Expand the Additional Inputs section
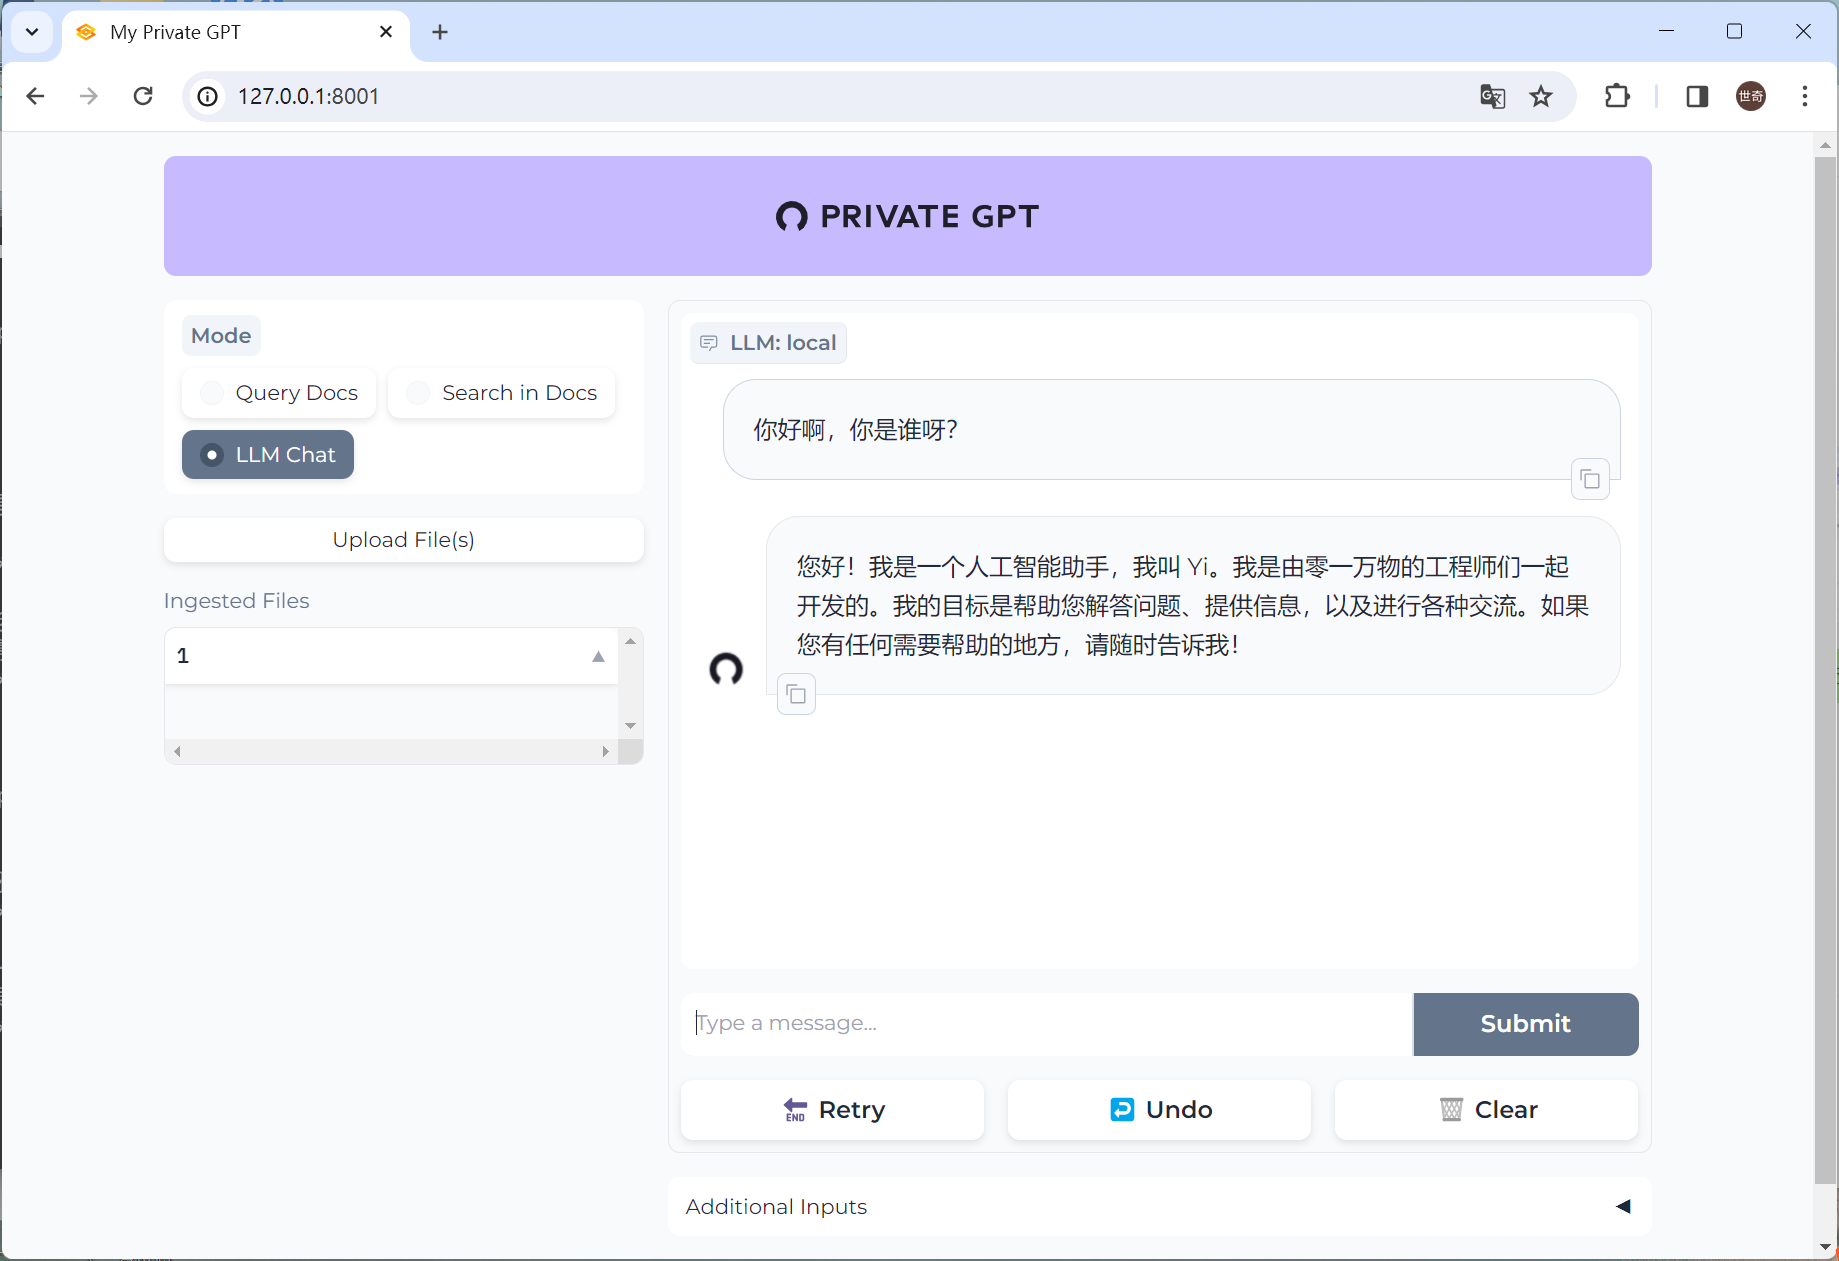 point(1160,1207)
